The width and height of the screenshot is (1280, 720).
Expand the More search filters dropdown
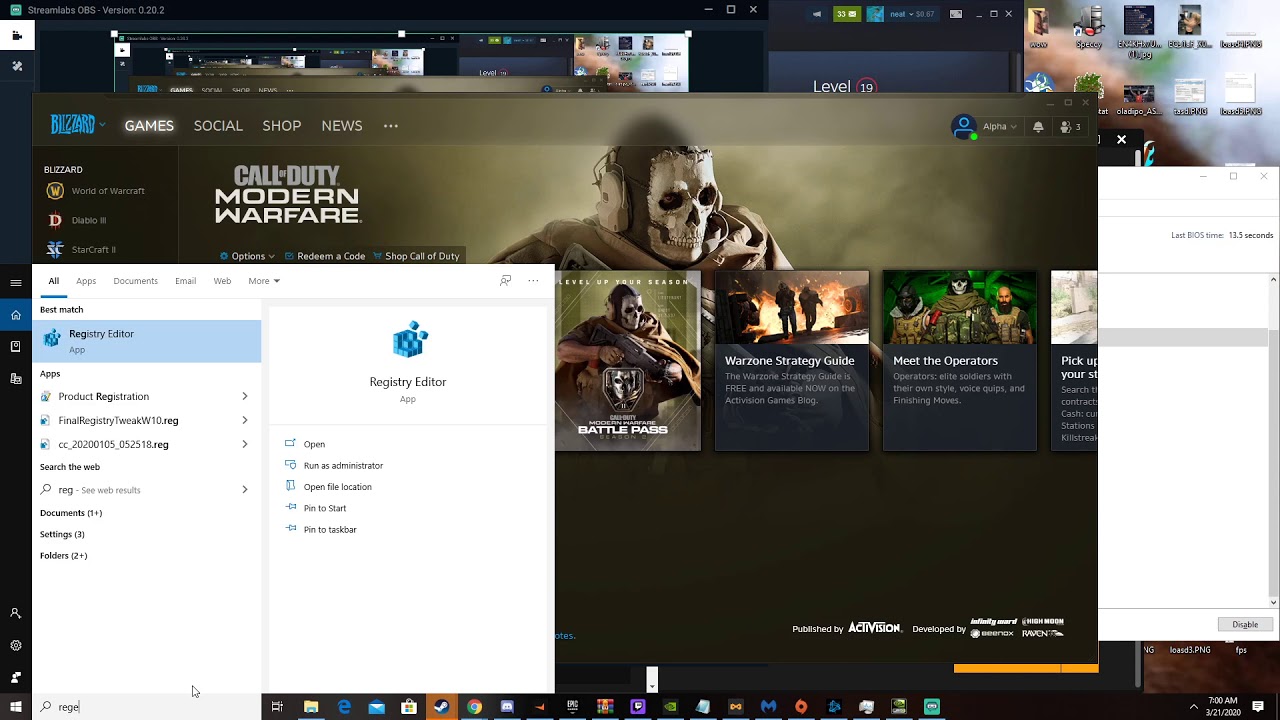click(x=264, y=281)
